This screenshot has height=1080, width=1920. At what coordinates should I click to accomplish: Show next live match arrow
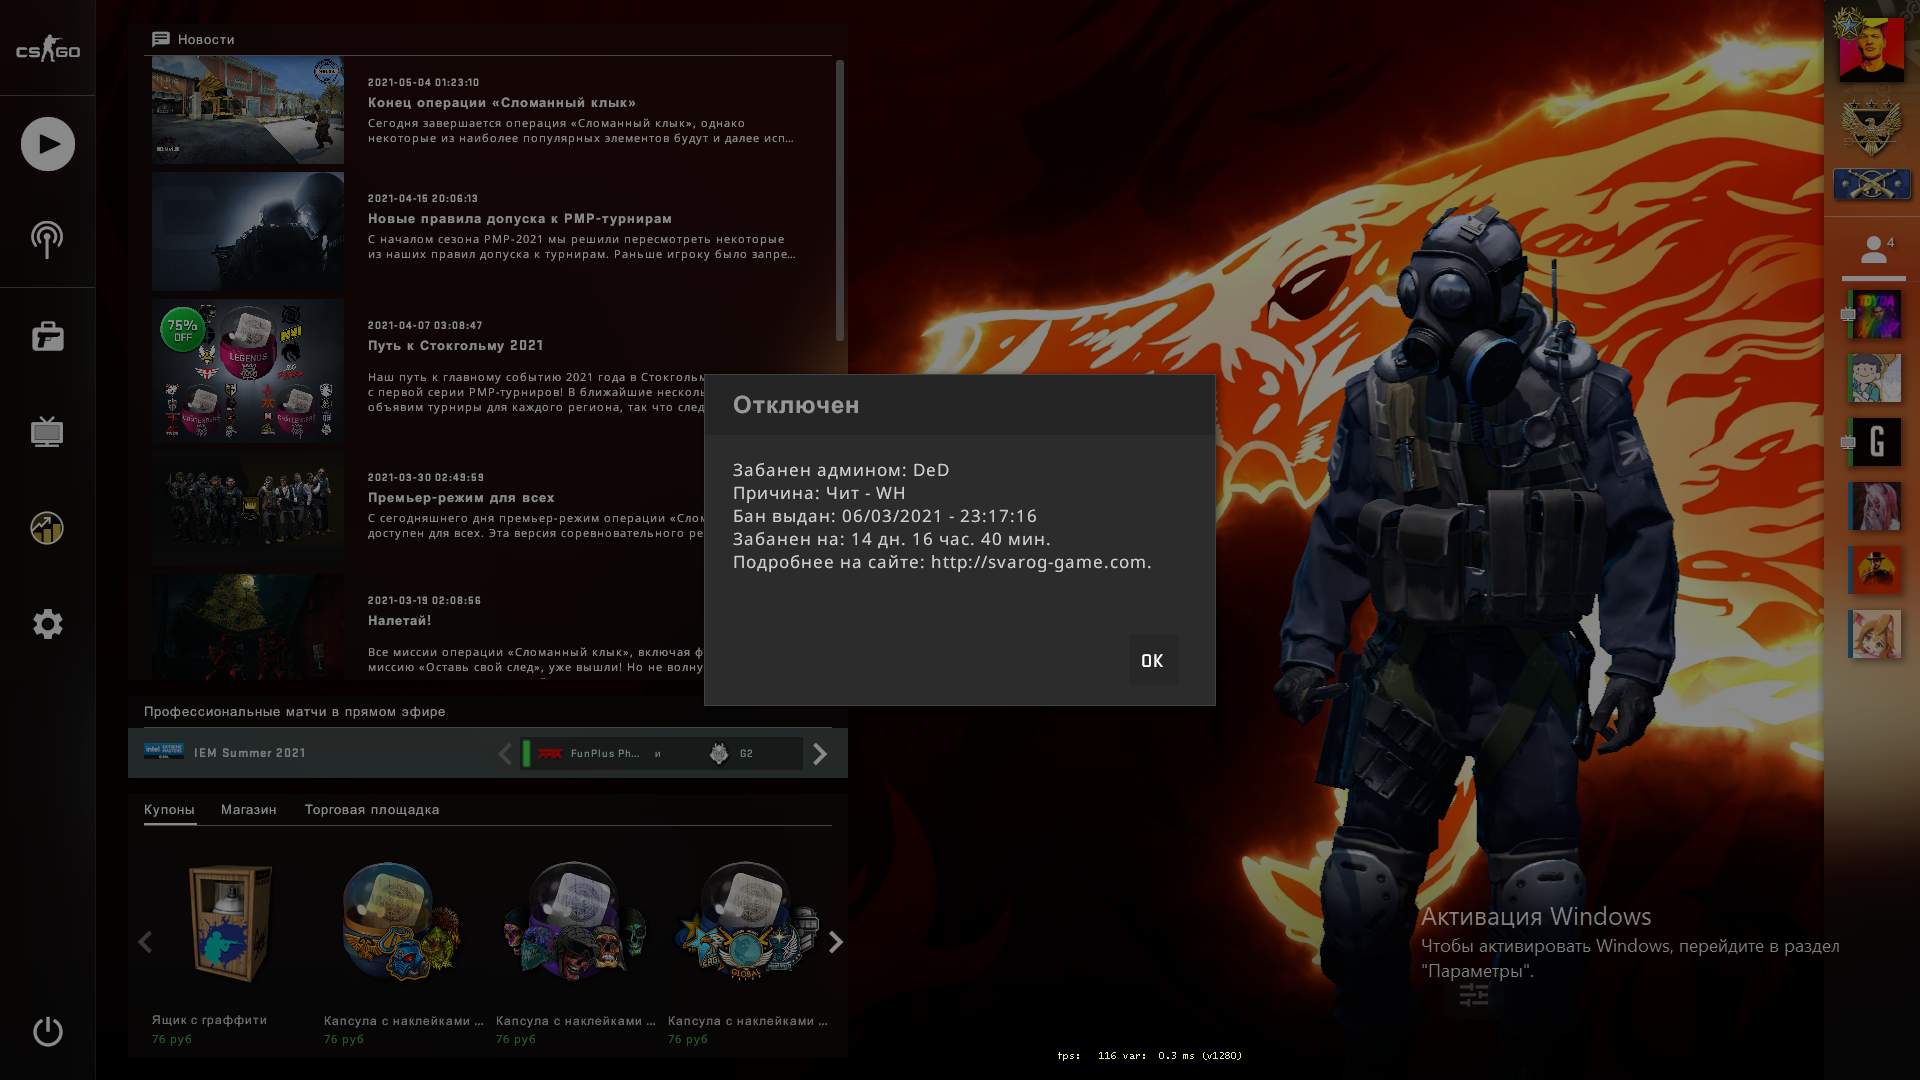(x=820, y=753)
